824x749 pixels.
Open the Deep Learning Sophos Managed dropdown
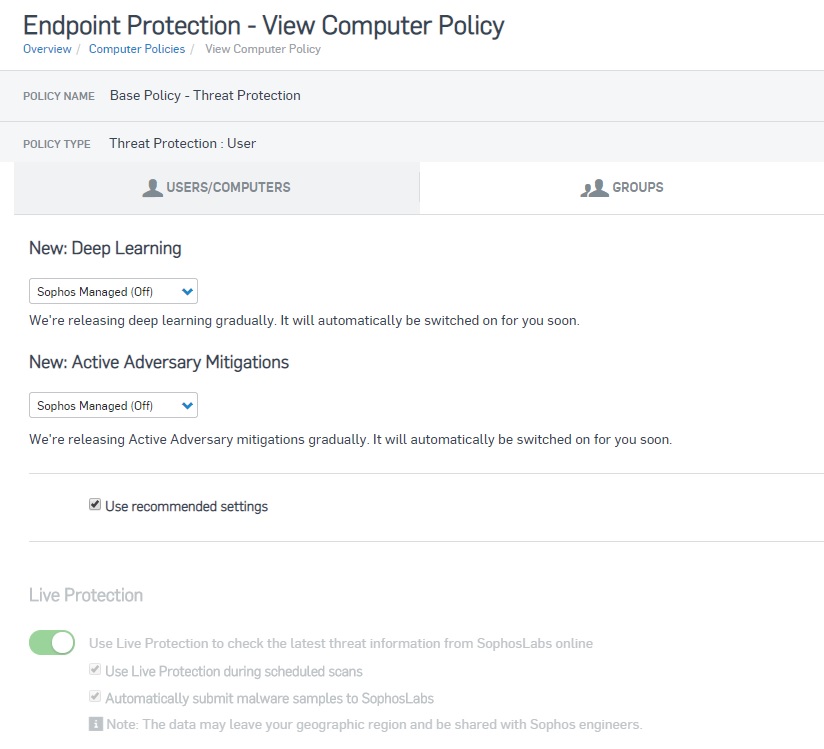click(x=114, y=291)
